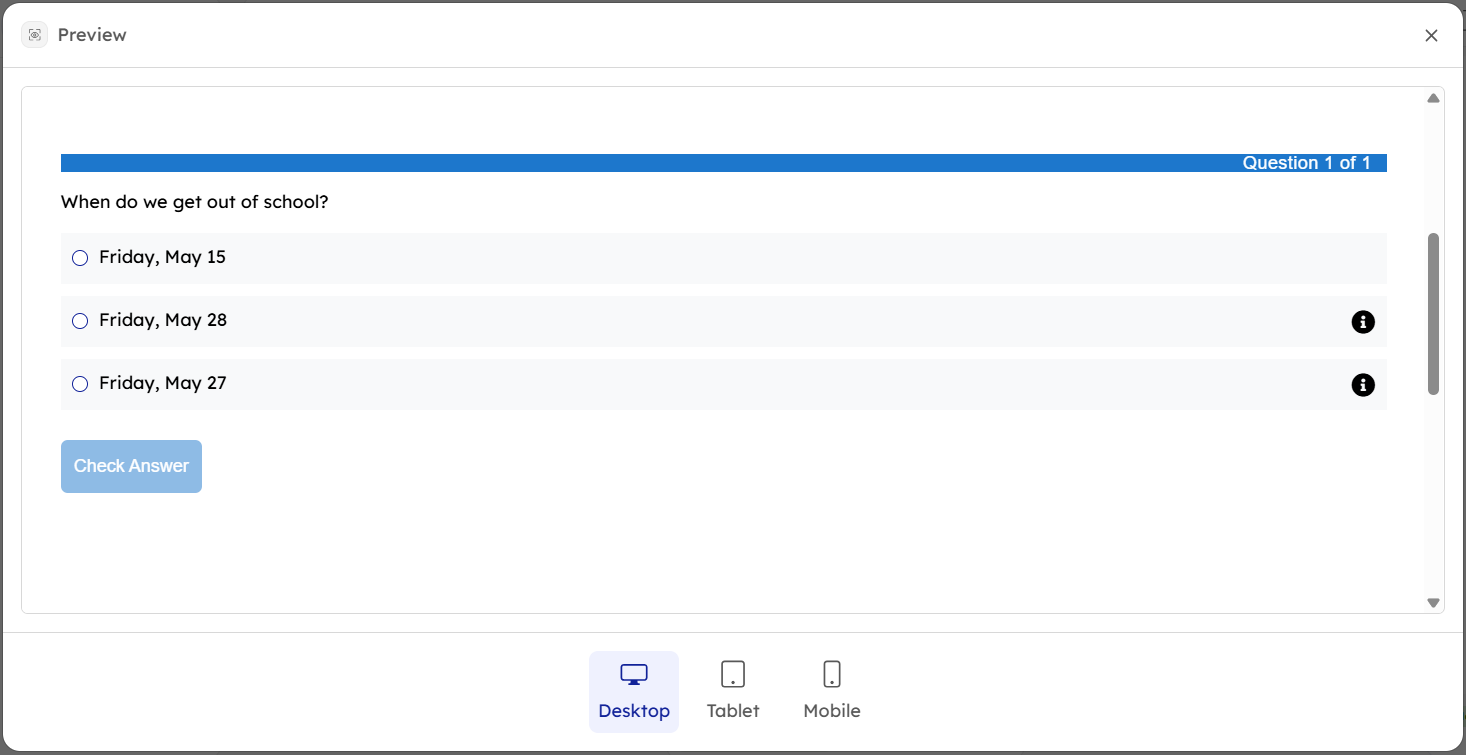The height and width of the screenshot is (755, 1466).
Task: Switch to the Desktop preview tab
Action: pyautogui.click(x=634, y=692)
